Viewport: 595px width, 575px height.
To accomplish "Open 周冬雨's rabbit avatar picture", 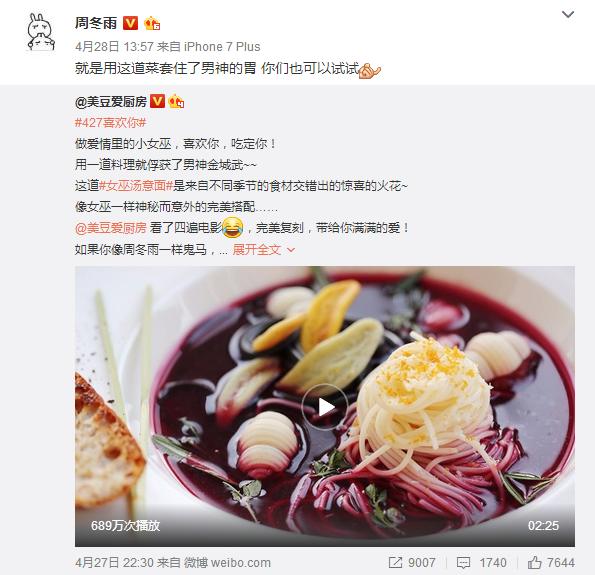I will (x=41, y=32).
